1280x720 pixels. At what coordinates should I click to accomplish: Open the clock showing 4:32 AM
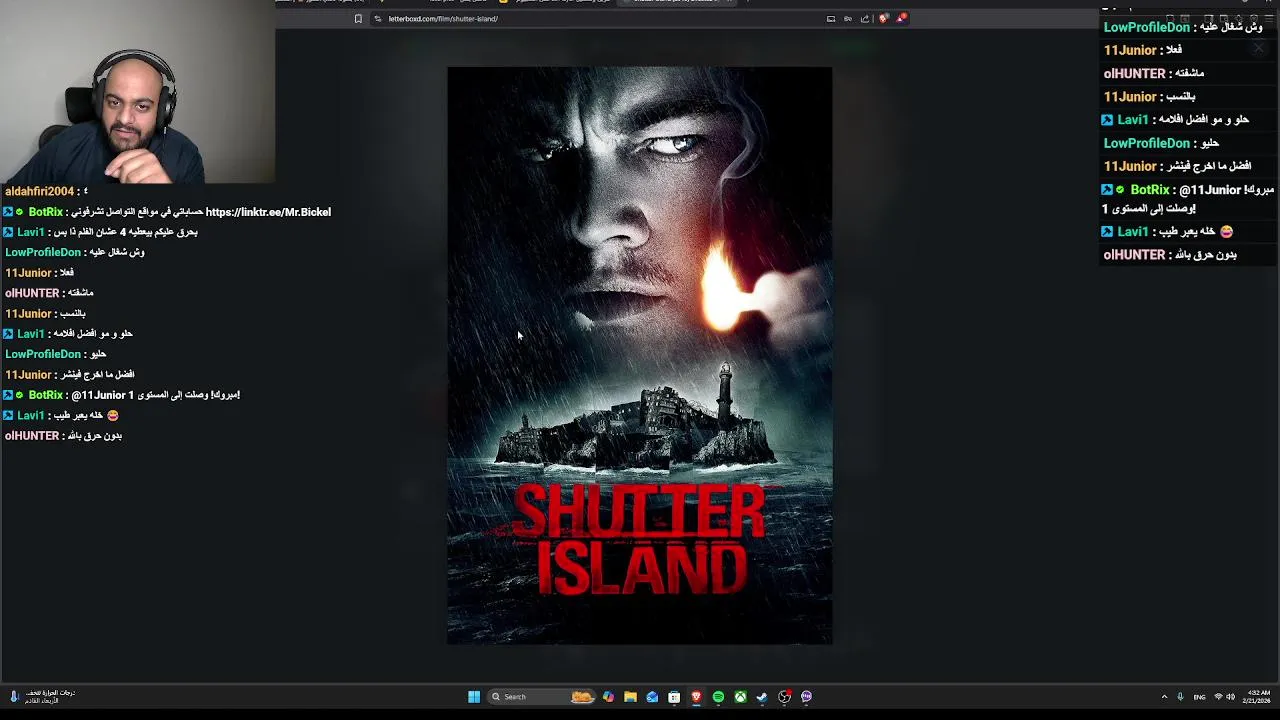click(1257, 697)
